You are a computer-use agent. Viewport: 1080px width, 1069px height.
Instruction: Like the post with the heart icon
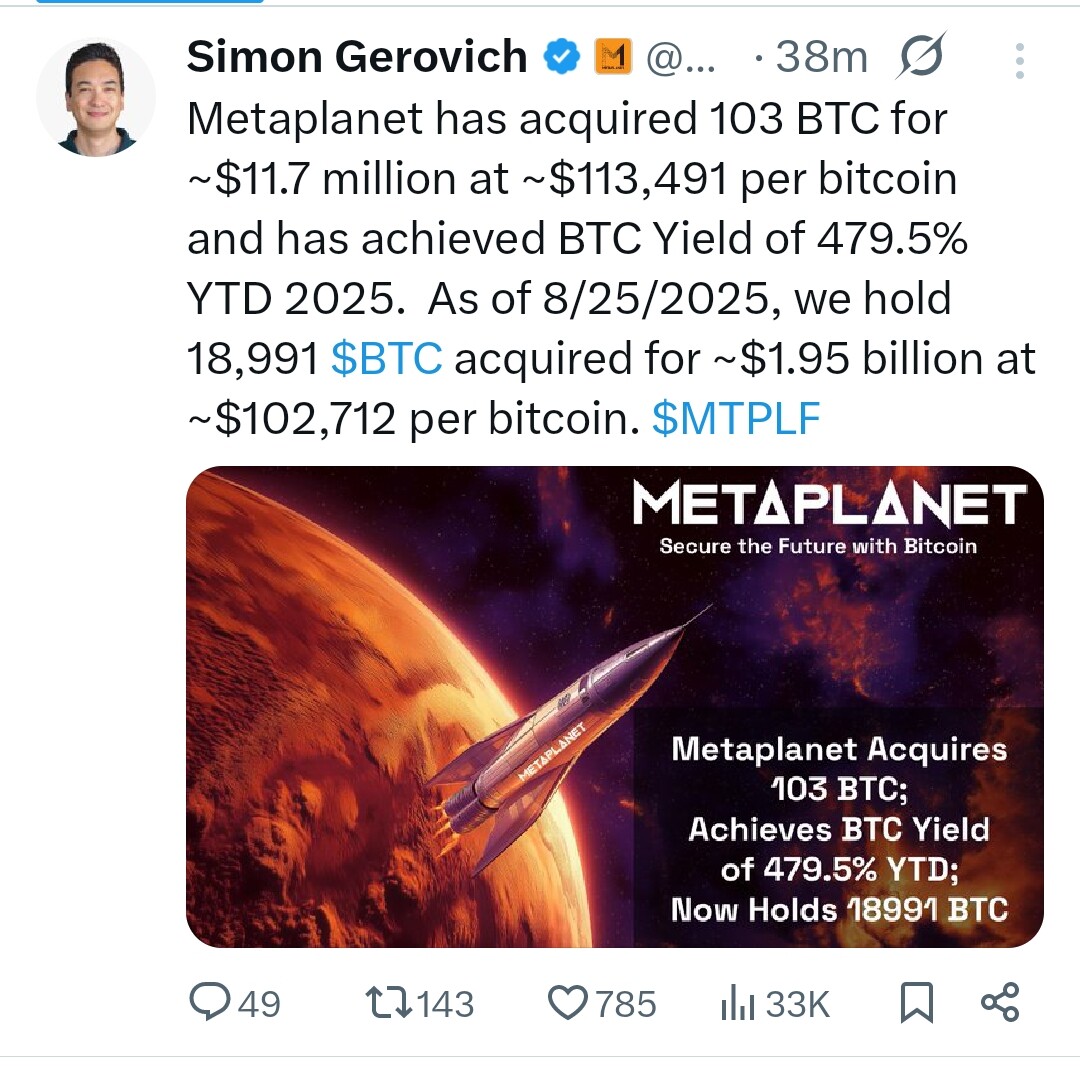(568, 1003)
